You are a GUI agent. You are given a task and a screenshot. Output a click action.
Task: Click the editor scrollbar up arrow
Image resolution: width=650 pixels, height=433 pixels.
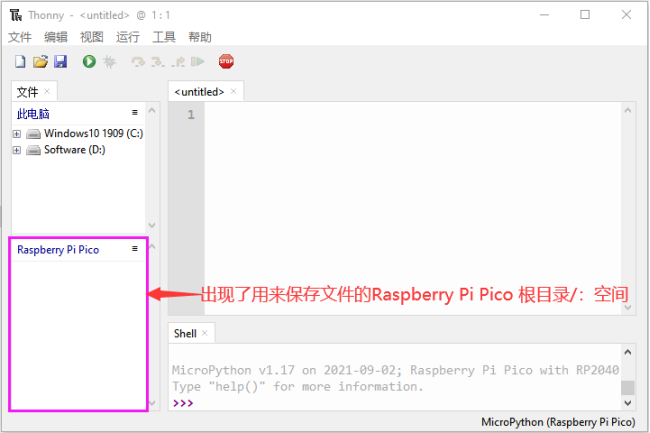pos(628,110)
